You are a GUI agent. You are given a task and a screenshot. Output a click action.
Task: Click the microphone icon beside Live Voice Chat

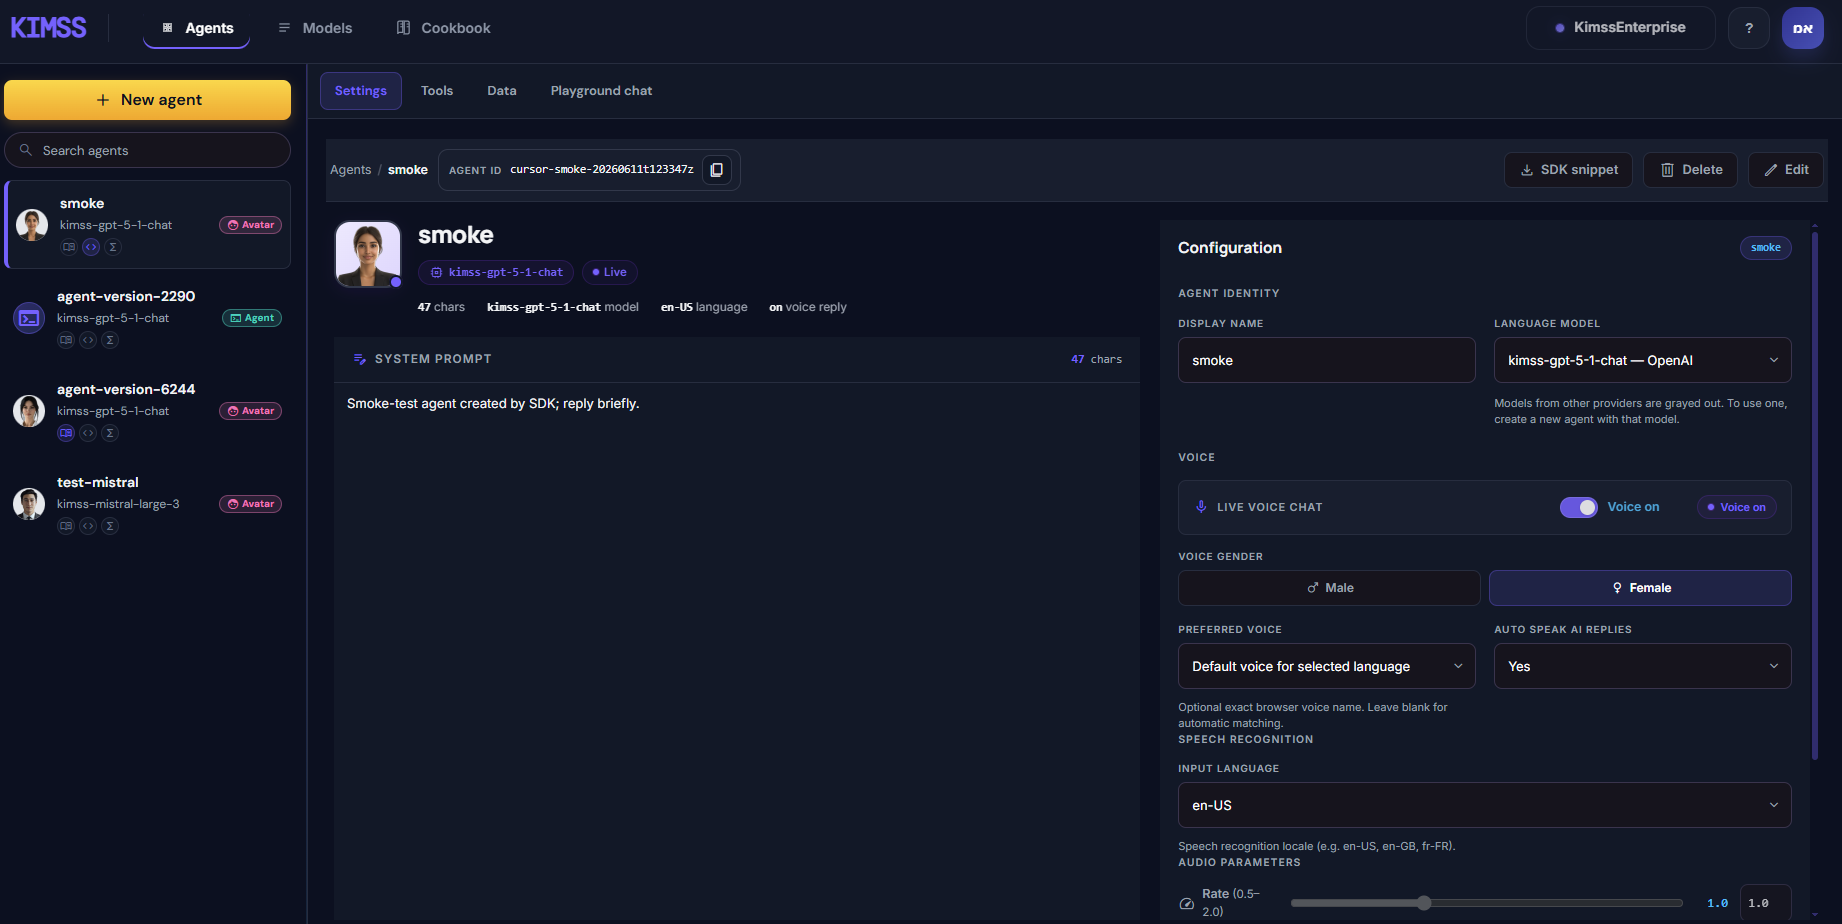pyautogui.click(x=1201, y=507)
